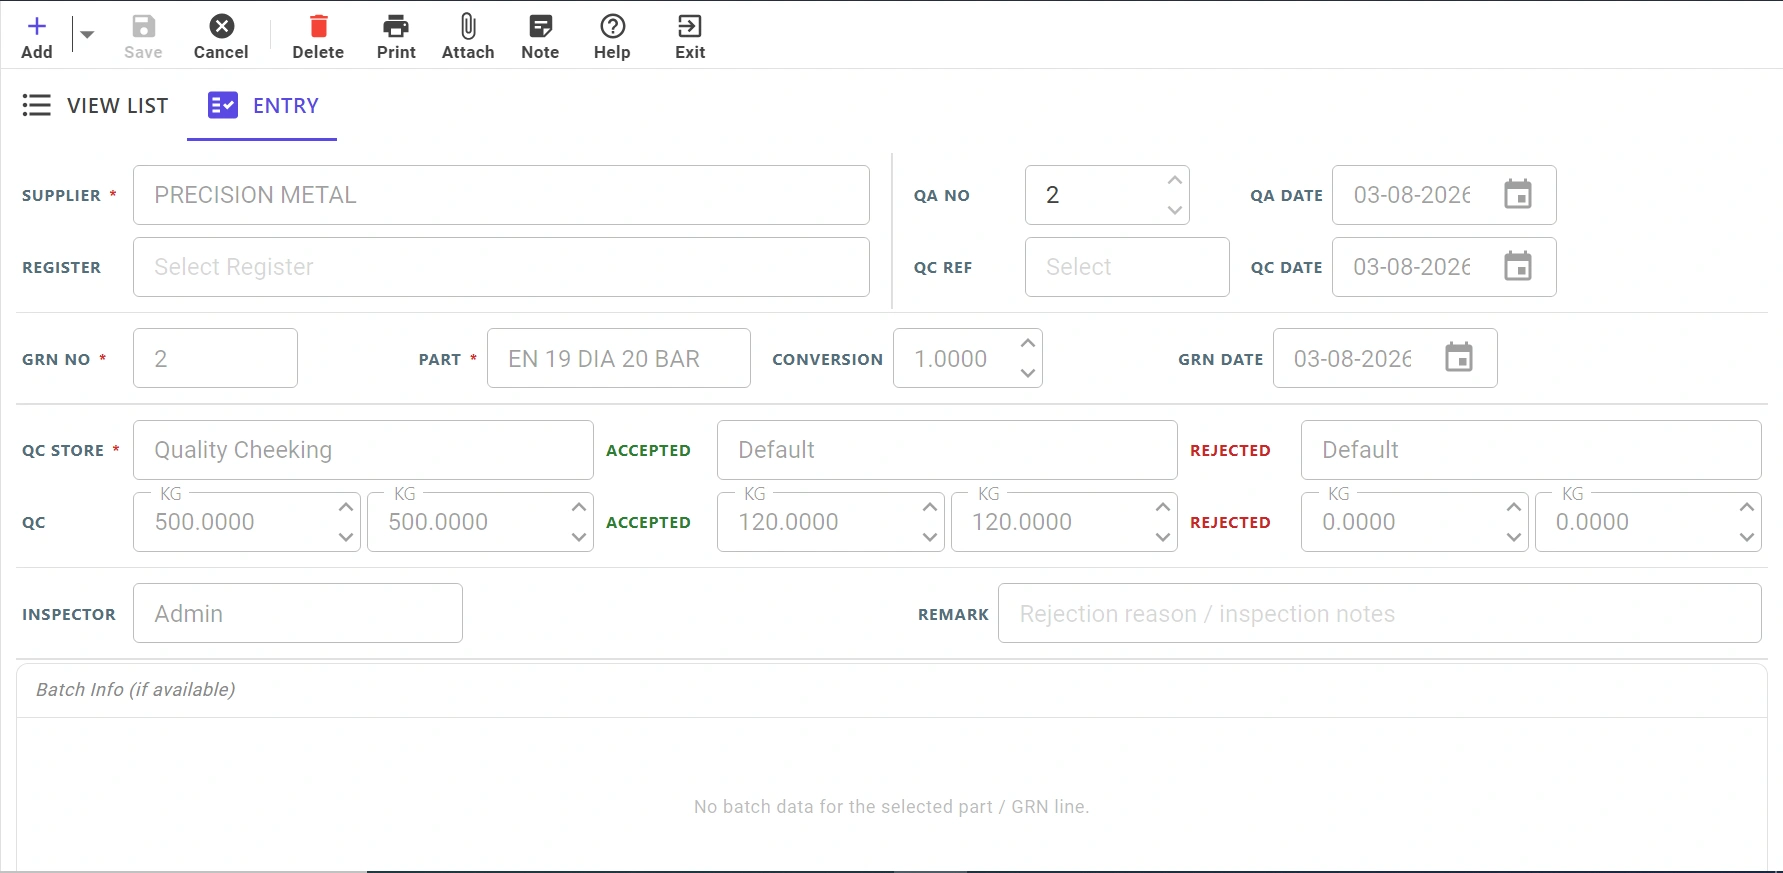Increase the CONVERSION value
Screen dimensions: 1783x873
click(x=1028, y=343)
